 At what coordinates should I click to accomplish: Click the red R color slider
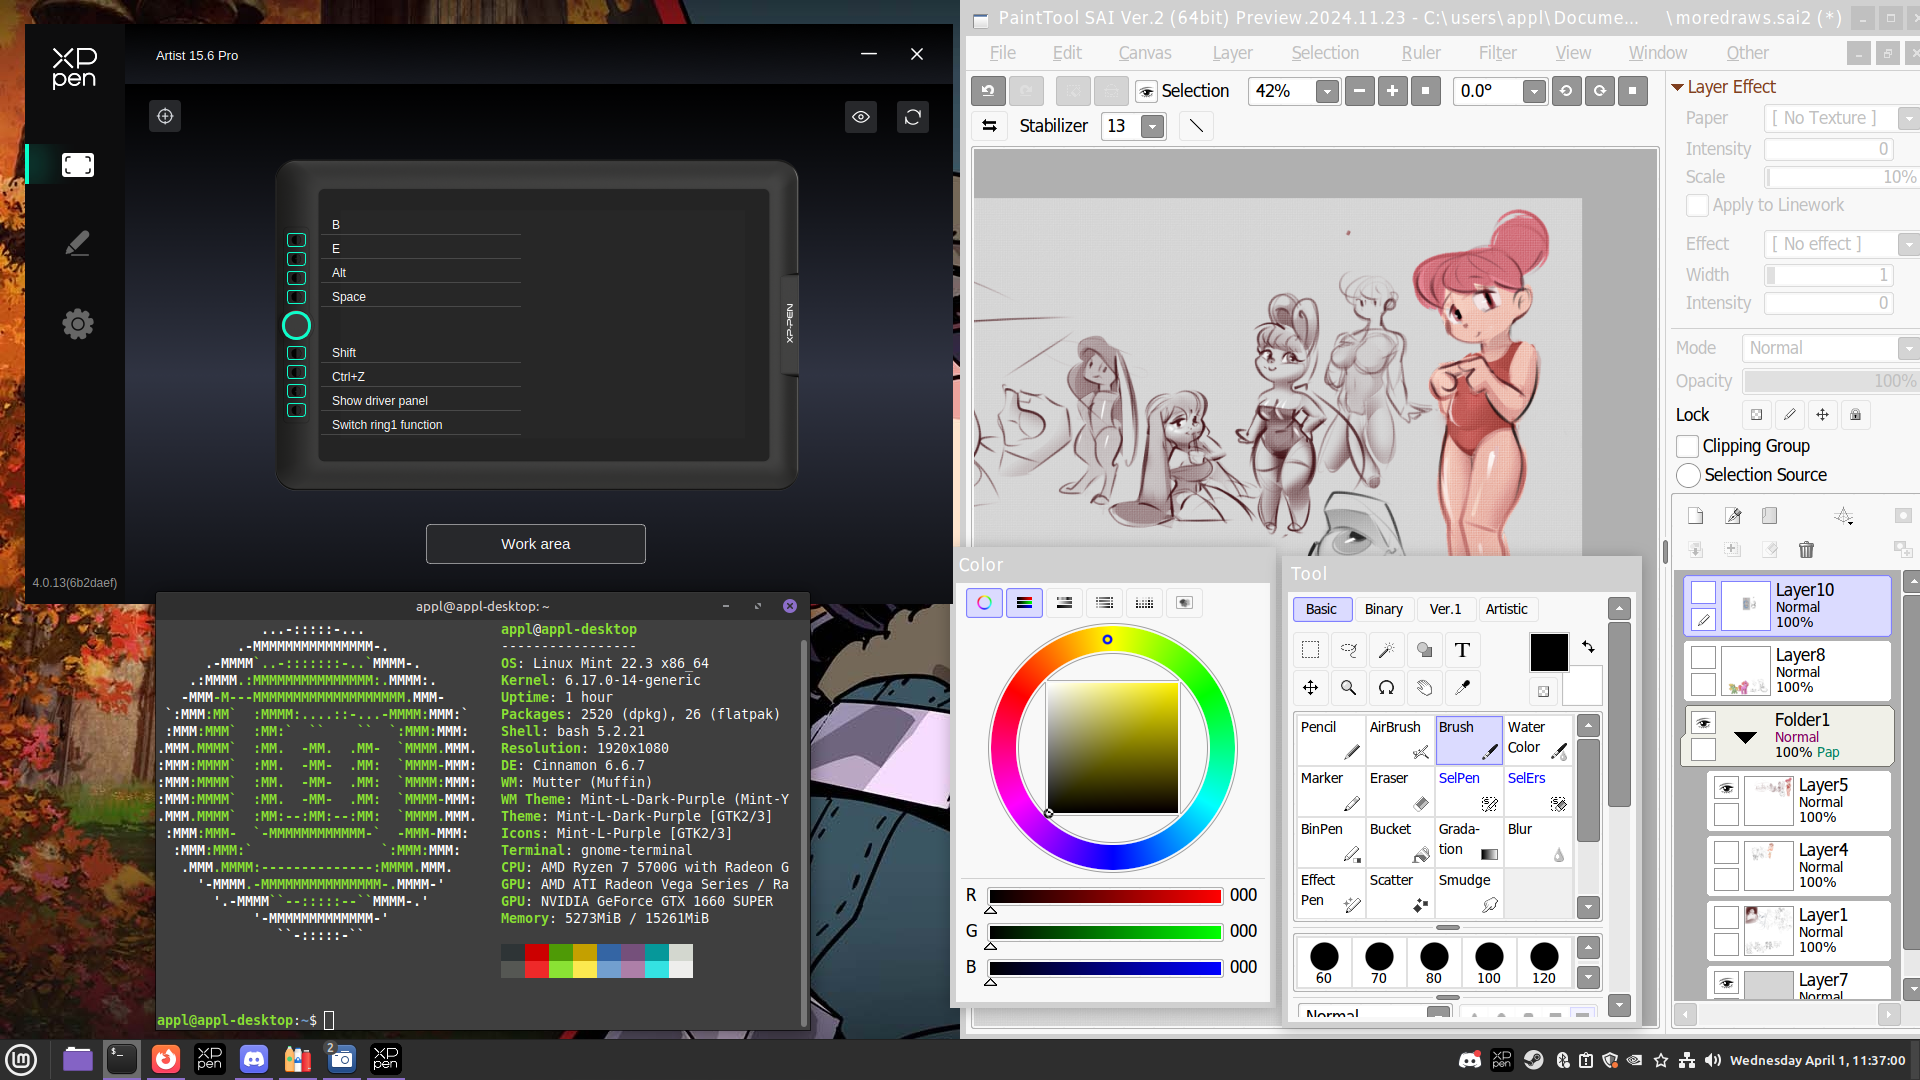(1105, 896)
